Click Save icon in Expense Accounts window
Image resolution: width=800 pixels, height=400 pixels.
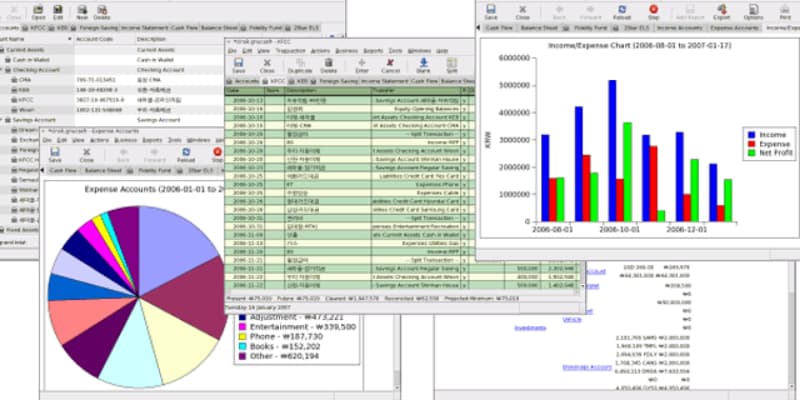(x=55, y=154)
